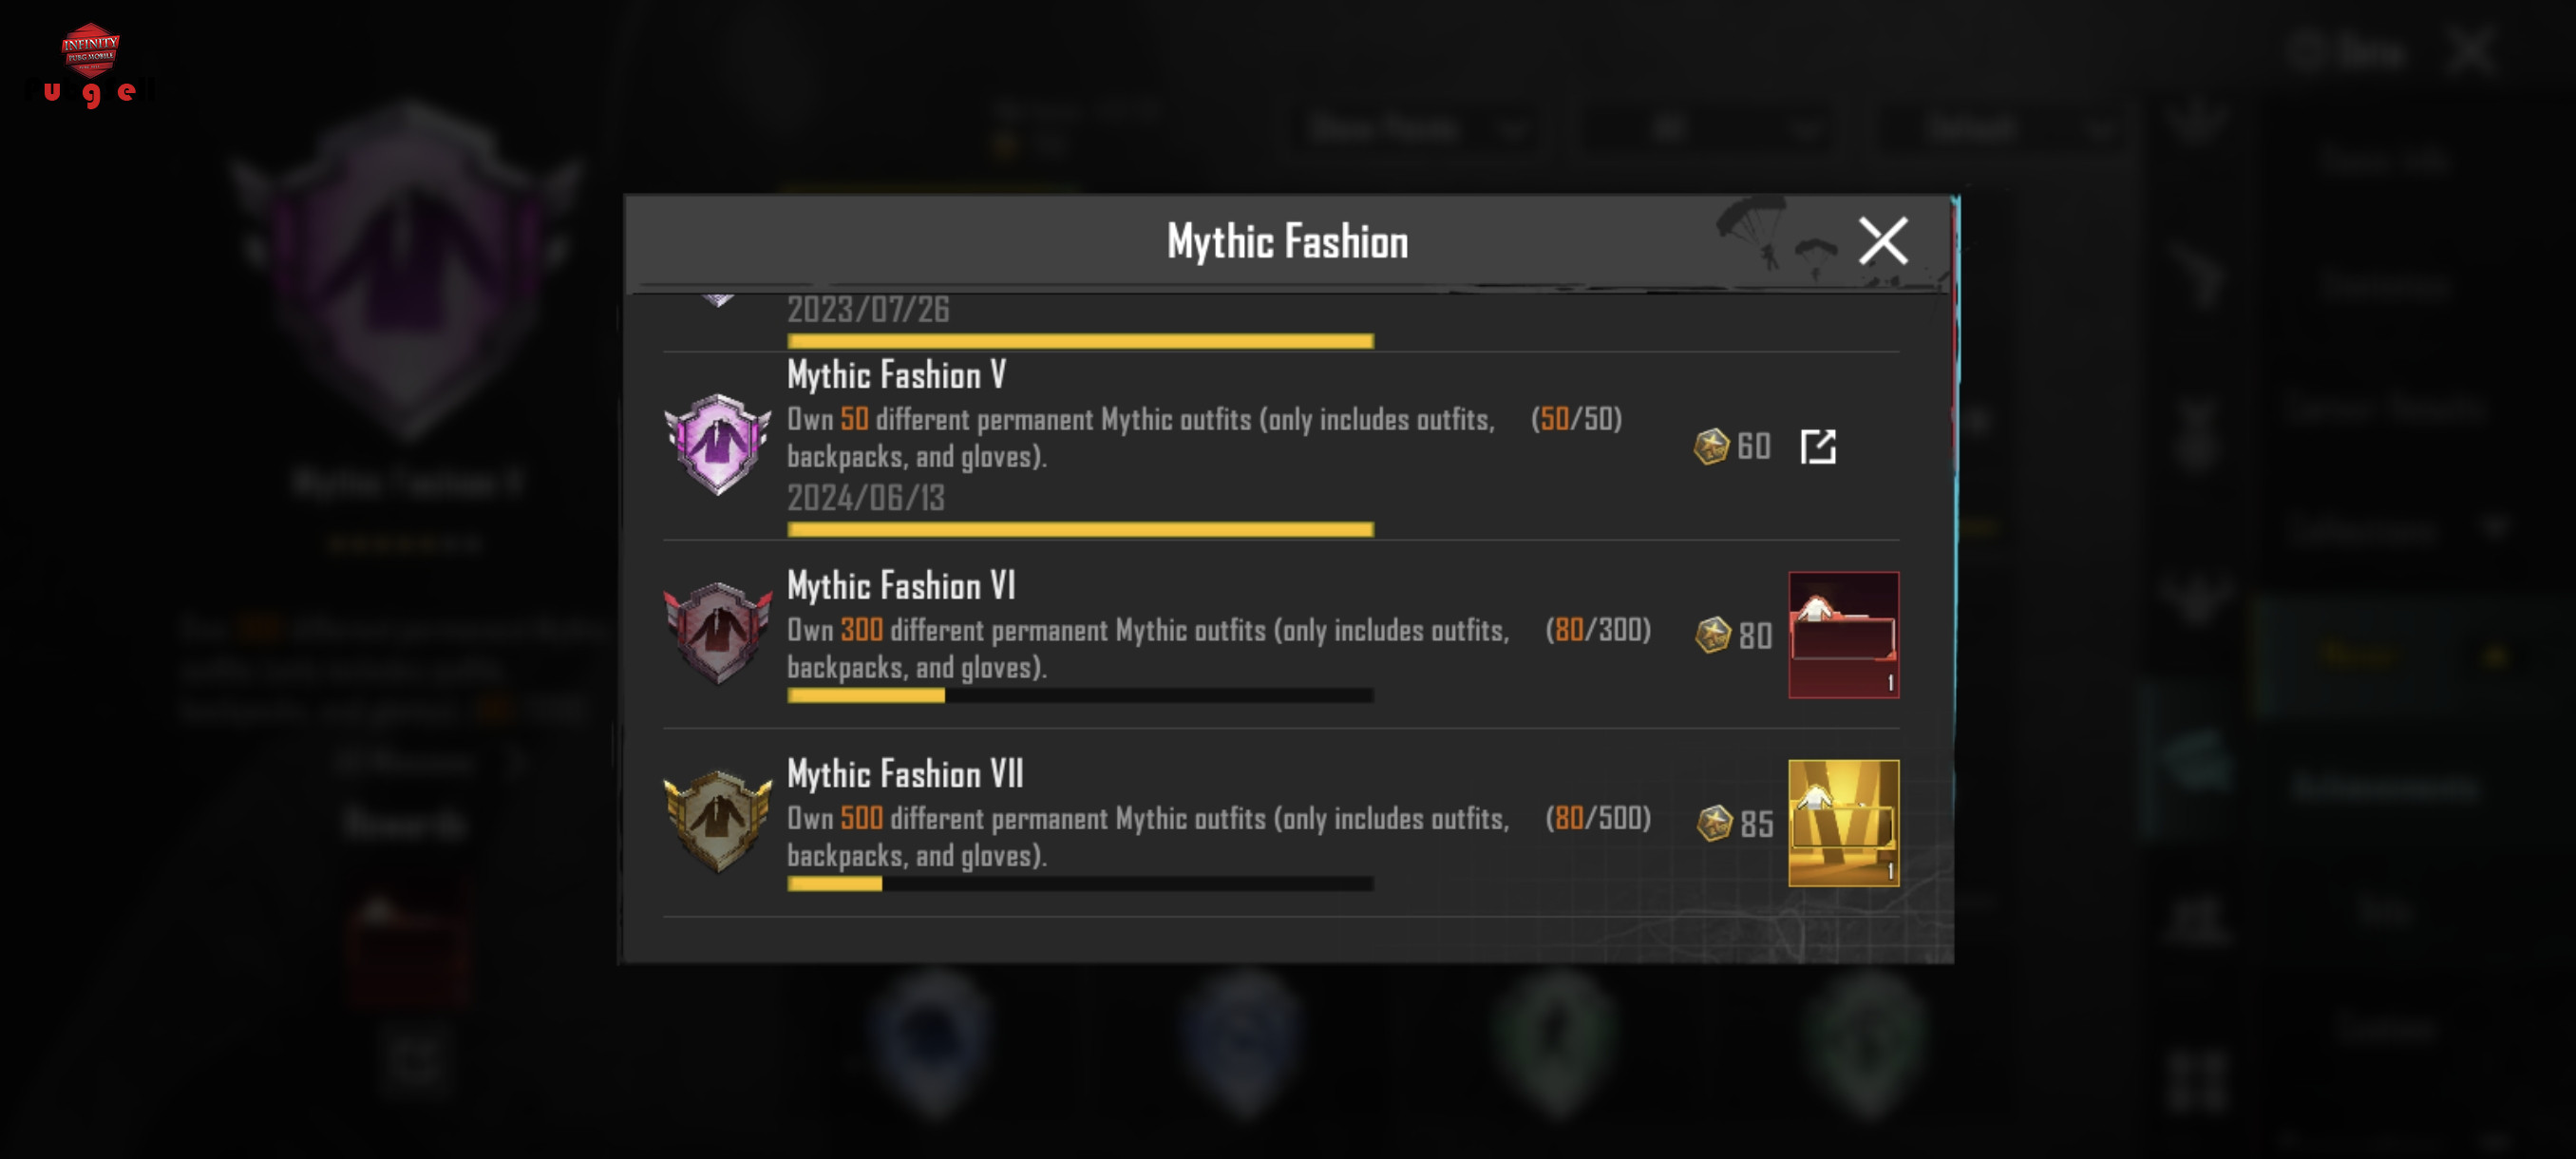Close the Mythic Fashion dialog
This screenshot has height=1159, width=2576.
[x=1883, y=241]
